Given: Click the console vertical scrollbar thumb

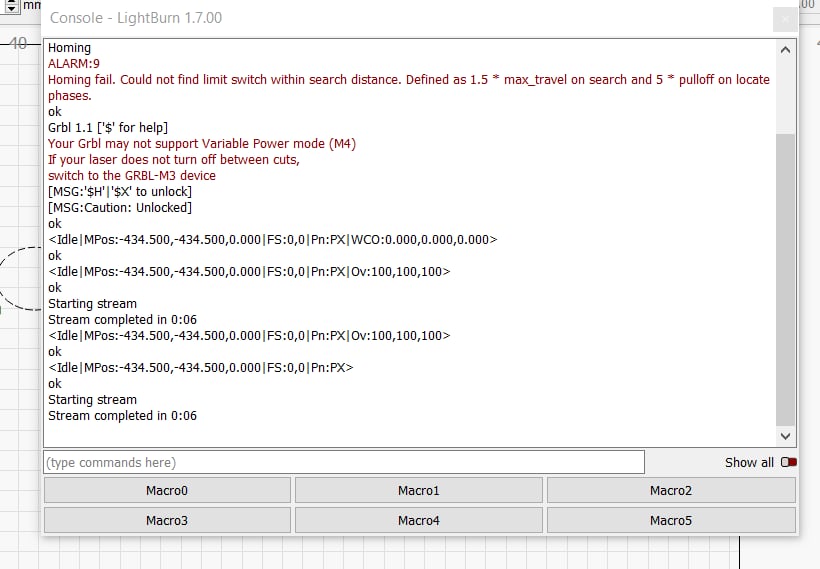Looking at the screenshot, I should [786, 280].
